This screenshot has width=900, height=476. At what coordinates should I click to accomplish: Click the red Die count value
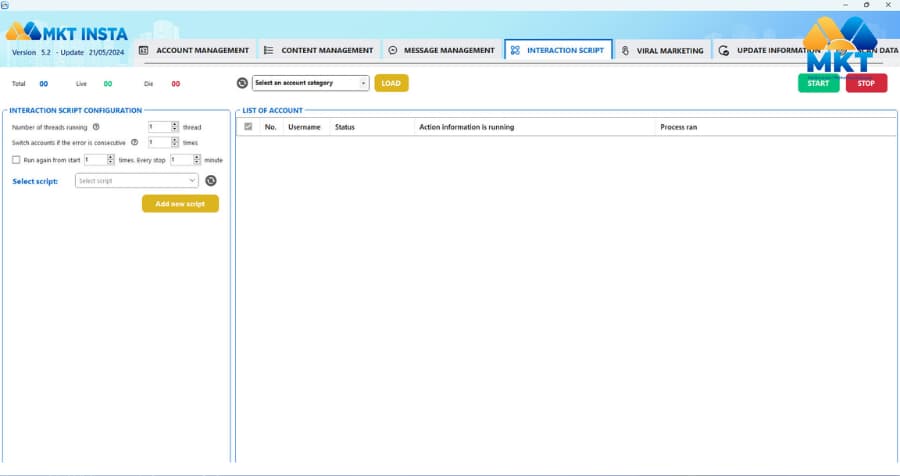[x=176, y=84]
